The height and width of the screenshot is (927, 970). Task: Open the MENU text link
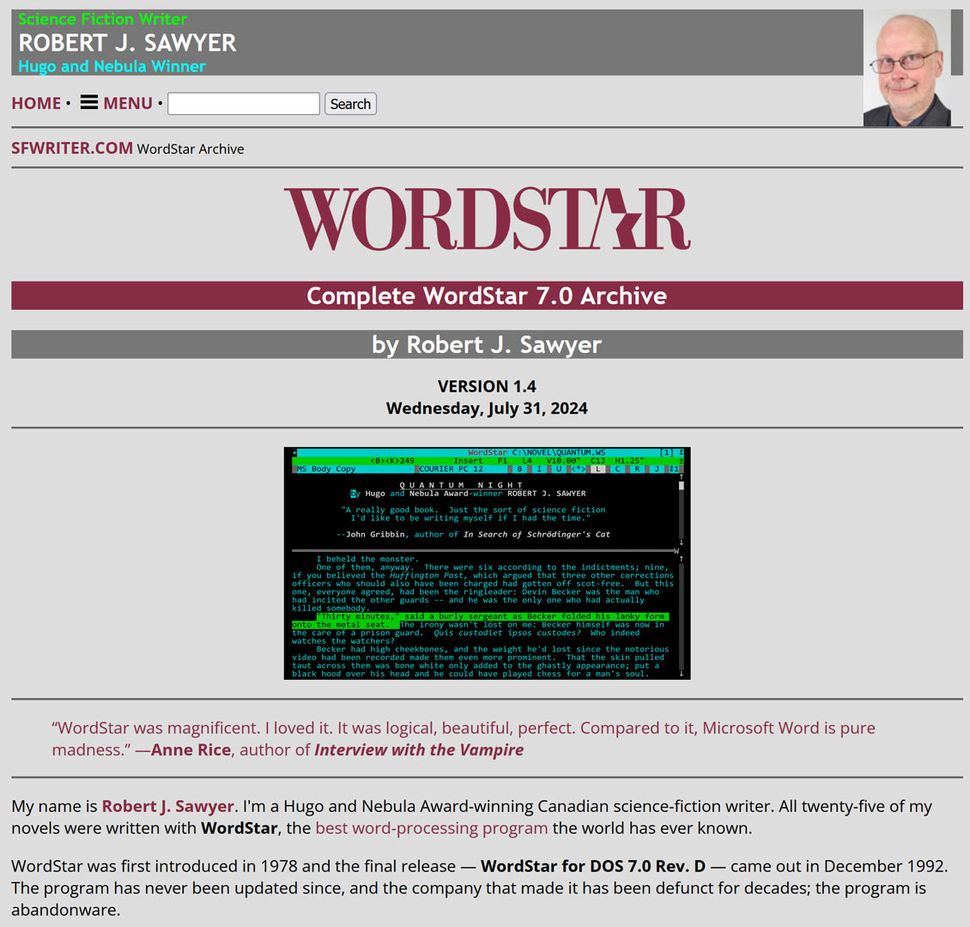[x=128, y=103]
